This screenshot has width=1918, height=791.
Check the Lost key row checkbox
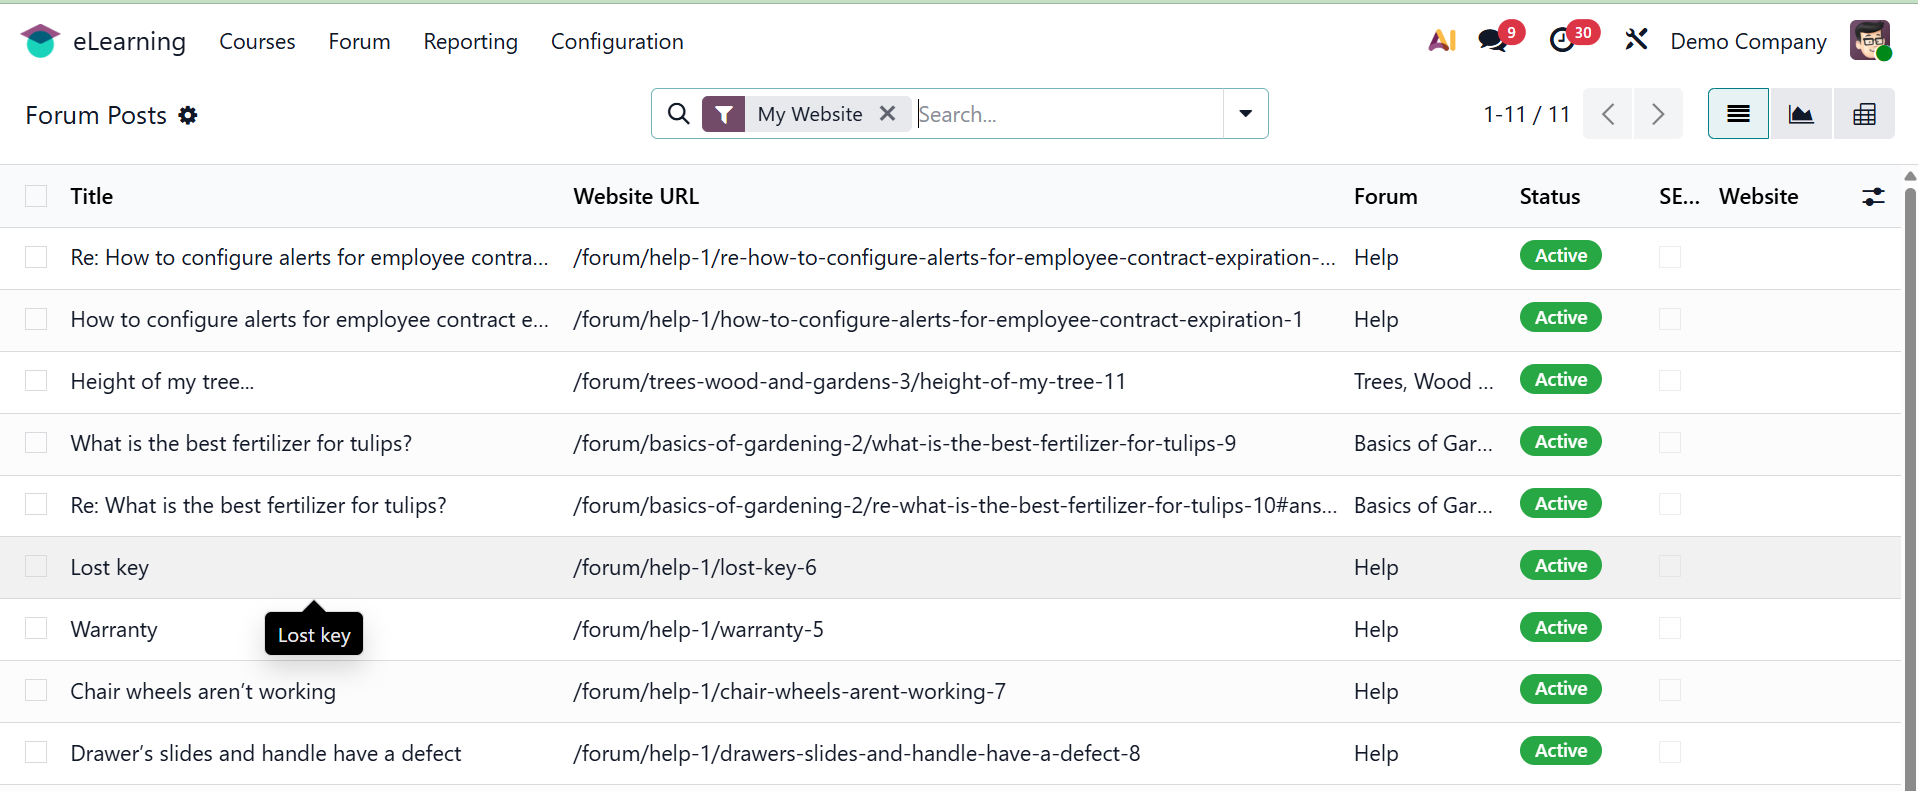pos(36,567)
